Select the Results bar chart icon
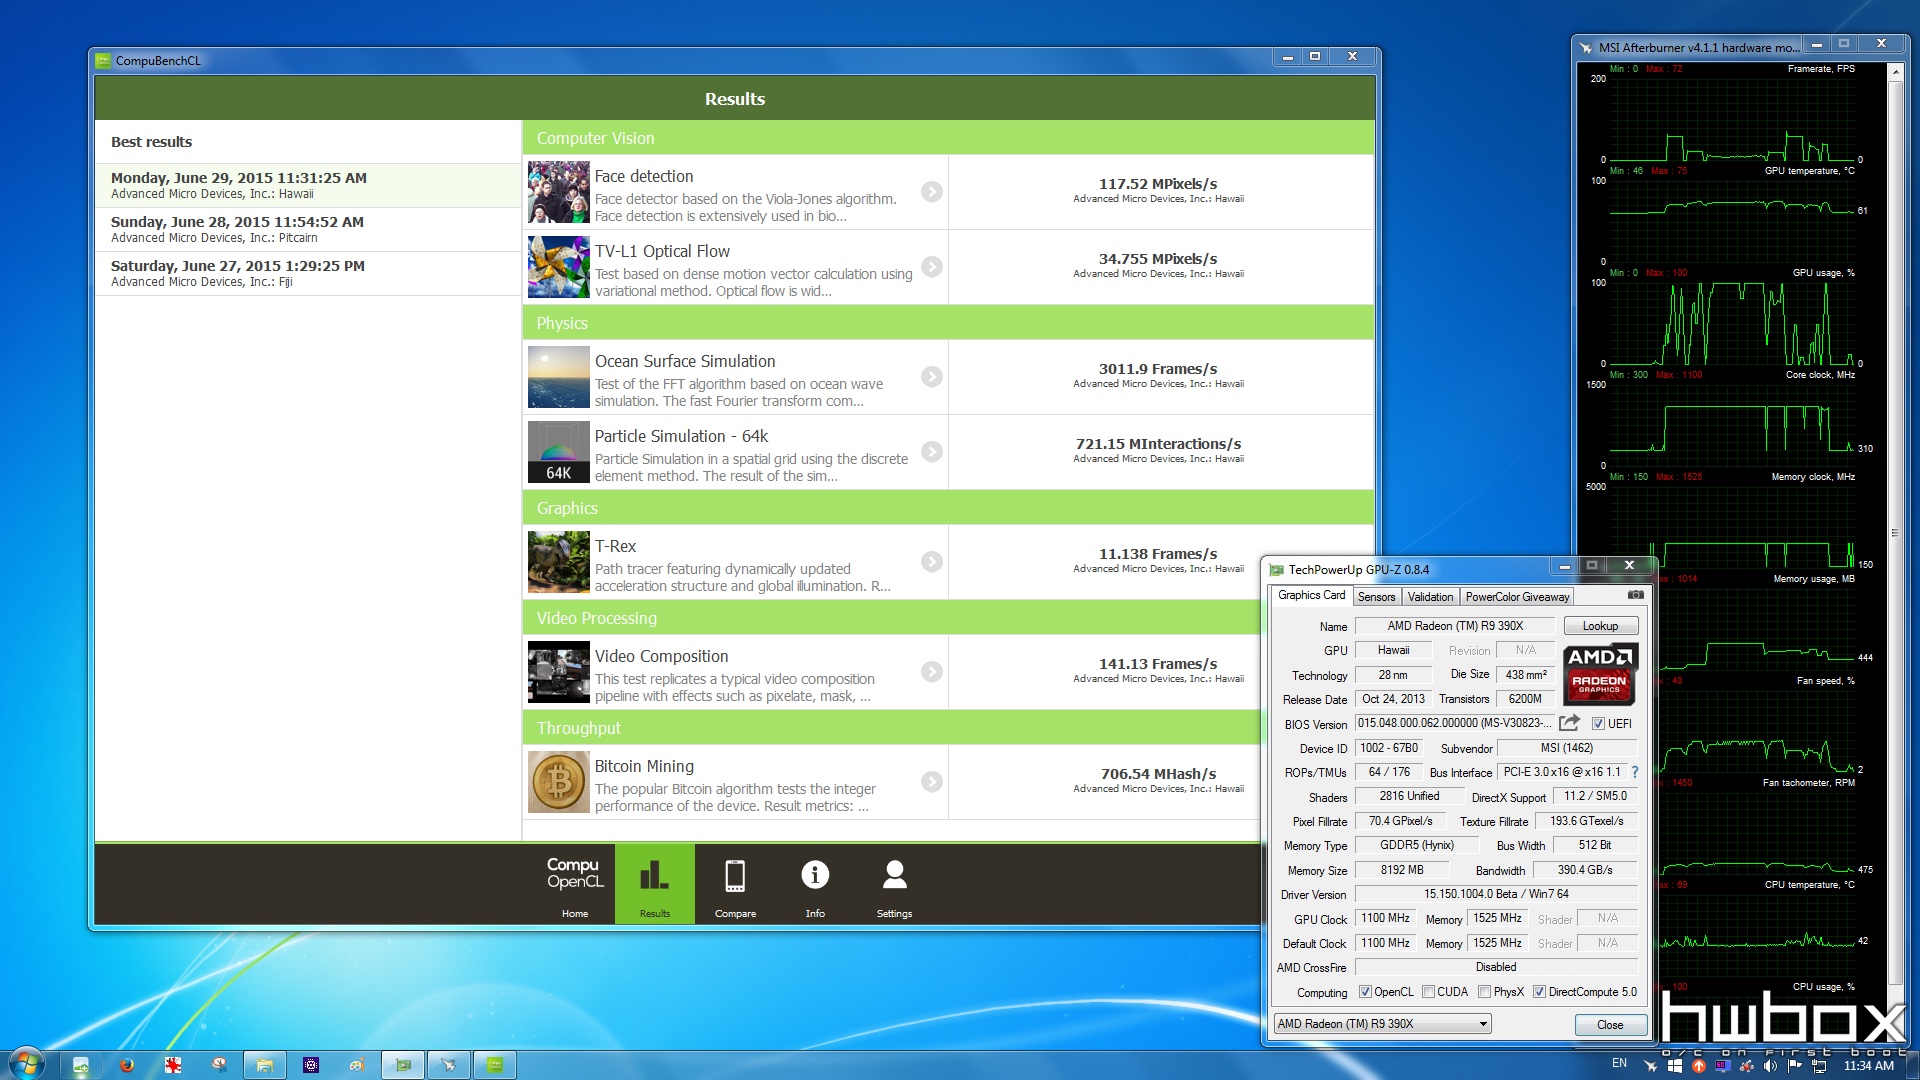 655,884
